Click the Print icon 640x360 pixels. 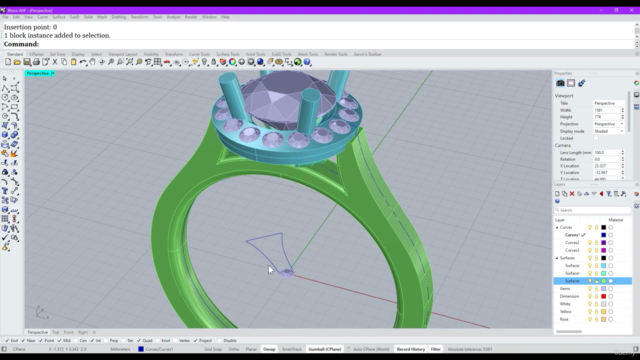36,62
